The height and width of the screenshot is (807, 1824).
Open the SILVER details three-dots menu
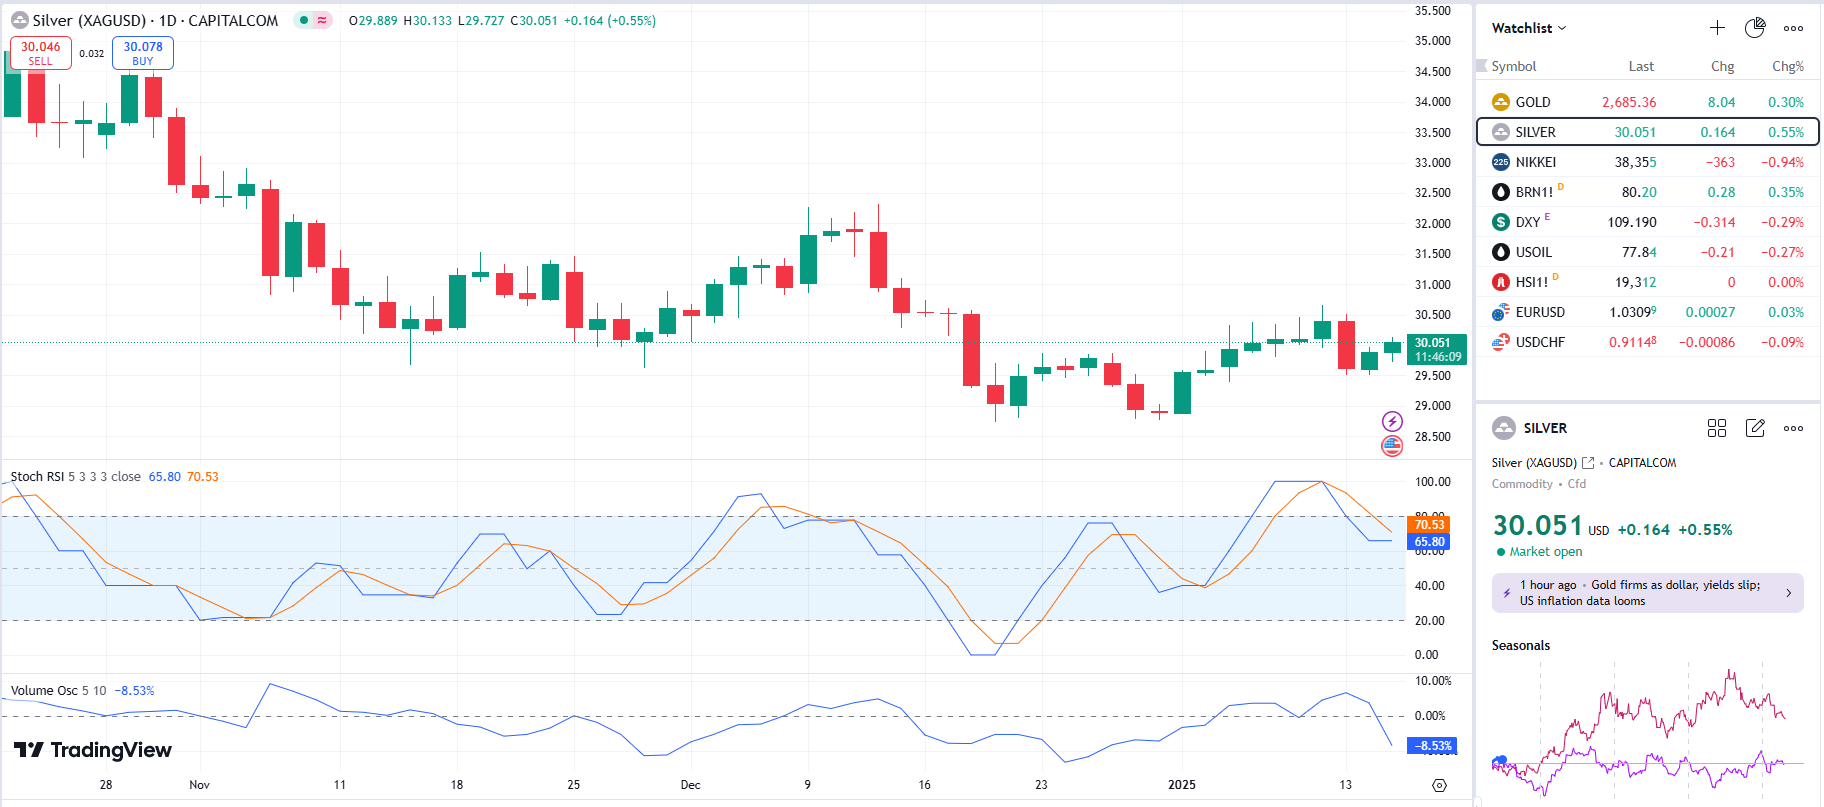click(x=1793, y=428)
